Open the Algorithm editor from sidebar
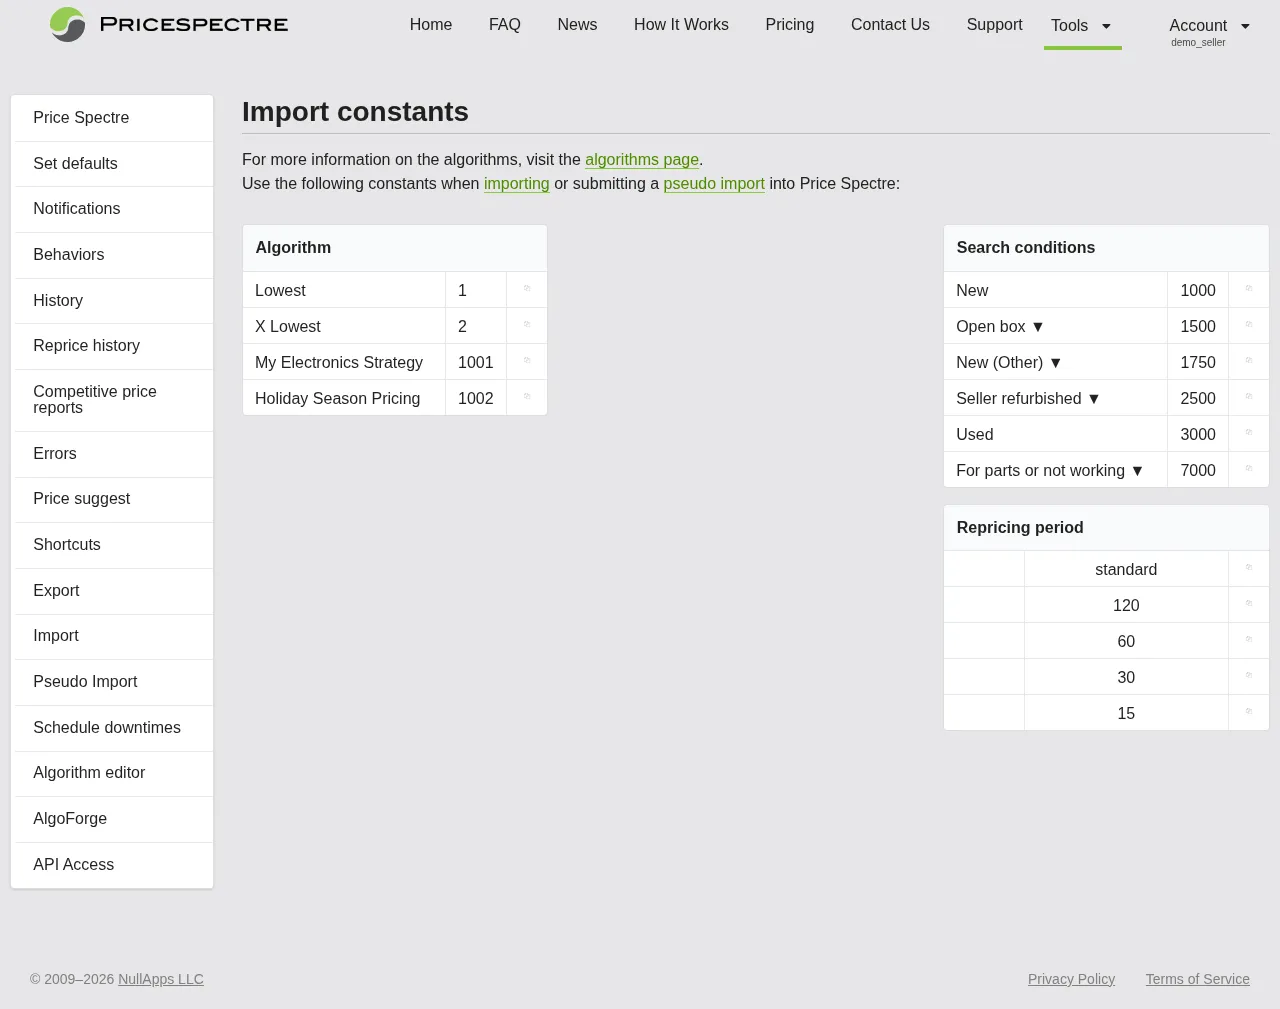The image size is (1280, 1009). (x=89, y=773)
